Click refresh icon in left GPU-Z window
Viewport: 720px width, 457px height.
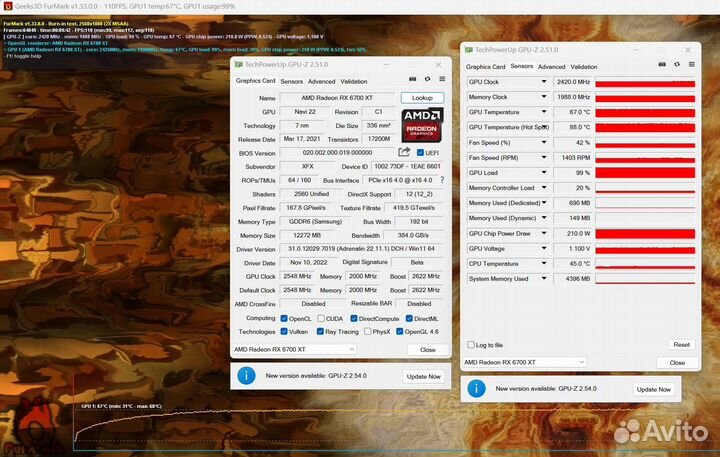[x=428, y=79]
